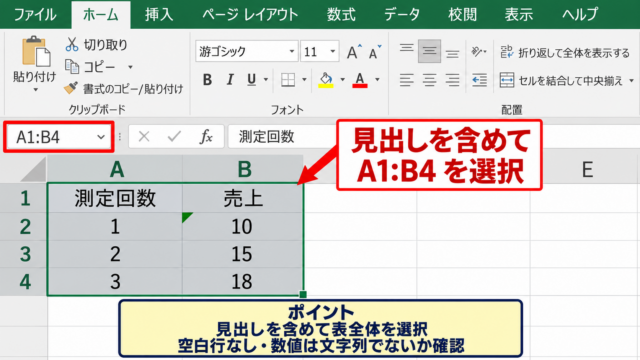Open the font name 游ゴシック dropdown
The width and height of the screenshot is (640, 360).
[x=292, y=51]
